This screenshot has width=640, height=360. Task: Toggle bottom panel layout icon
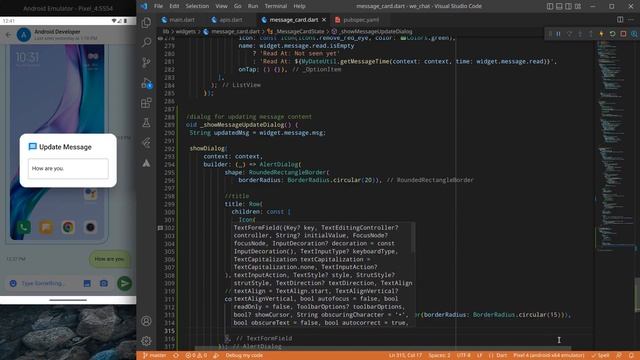(559, 6)
